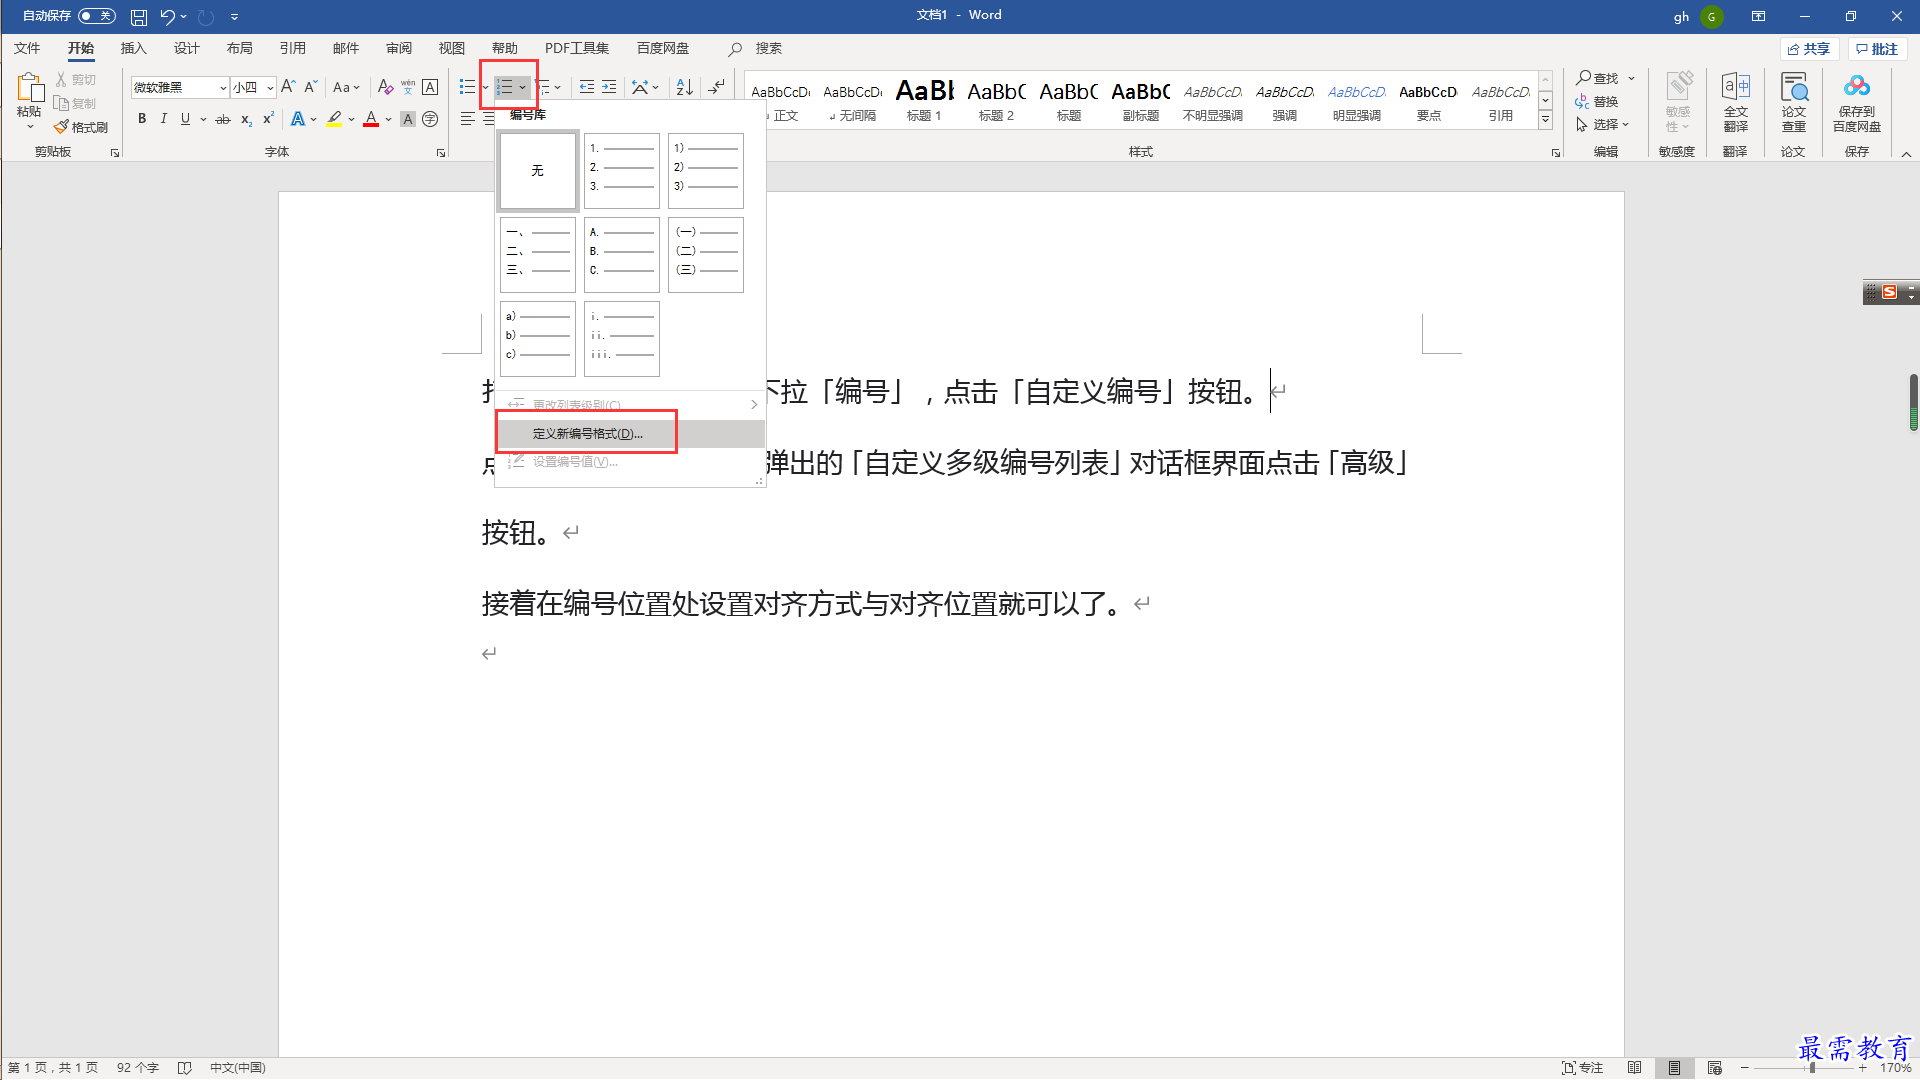Click the Character Shading icon

coord(407,118)
